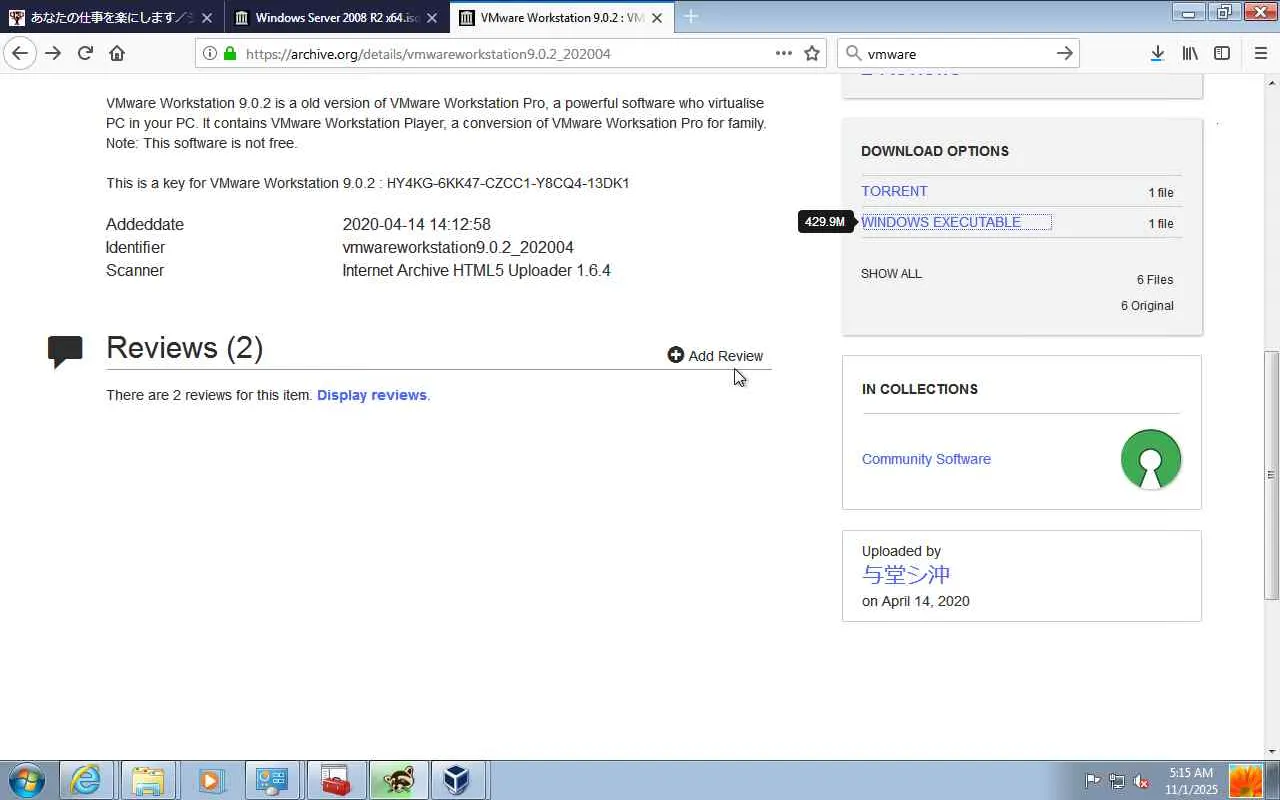The height and width of the screenshot is (800, 1280).
Task: Click the muted volume tray icon
Action: [1141, 781]
